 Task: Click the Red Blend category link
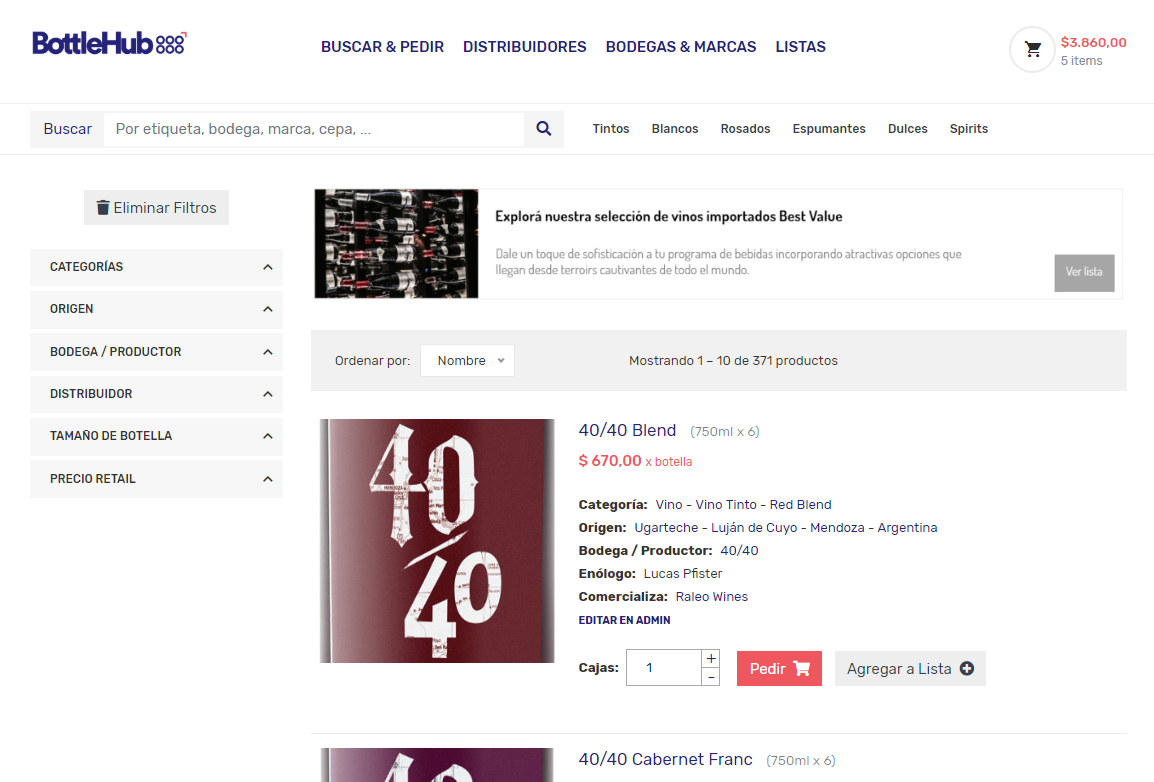pyautogui.click(x=800, y=505)
